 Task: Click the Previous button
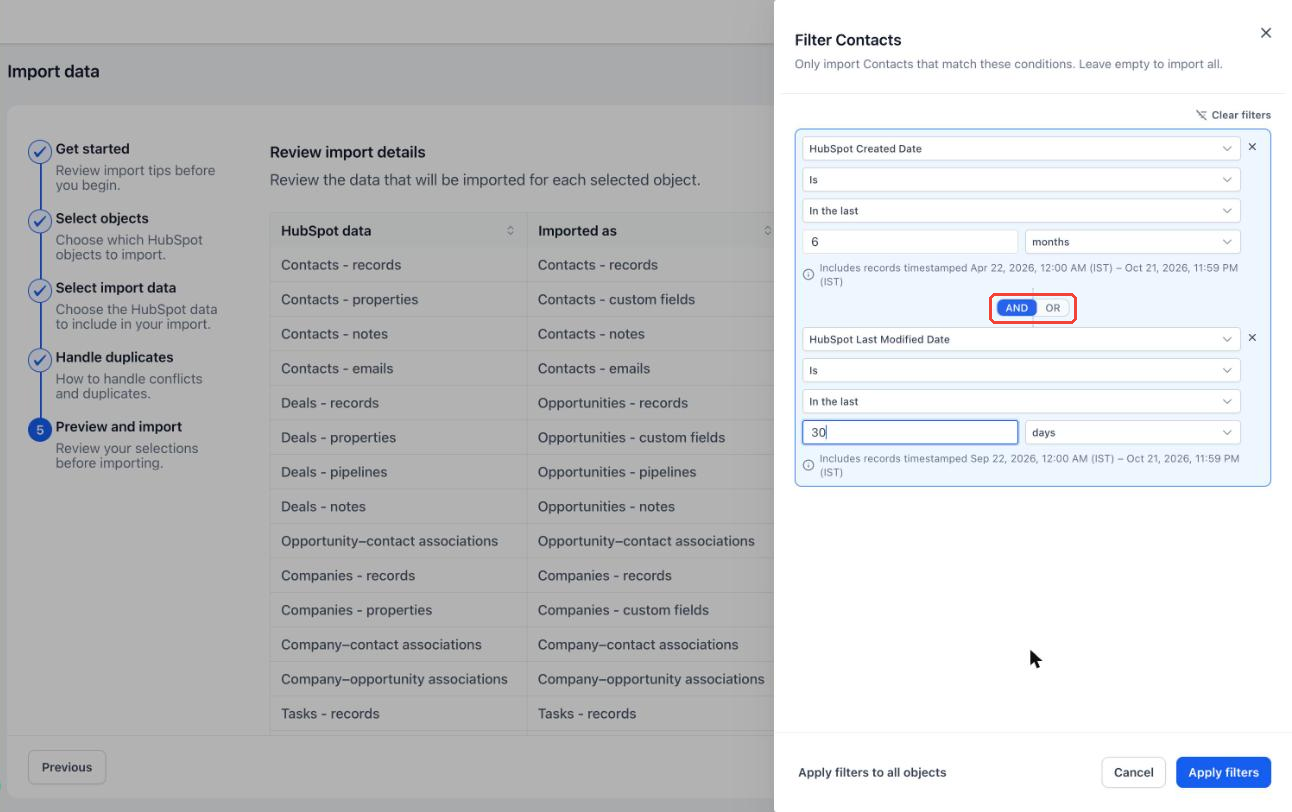point(67,767)
